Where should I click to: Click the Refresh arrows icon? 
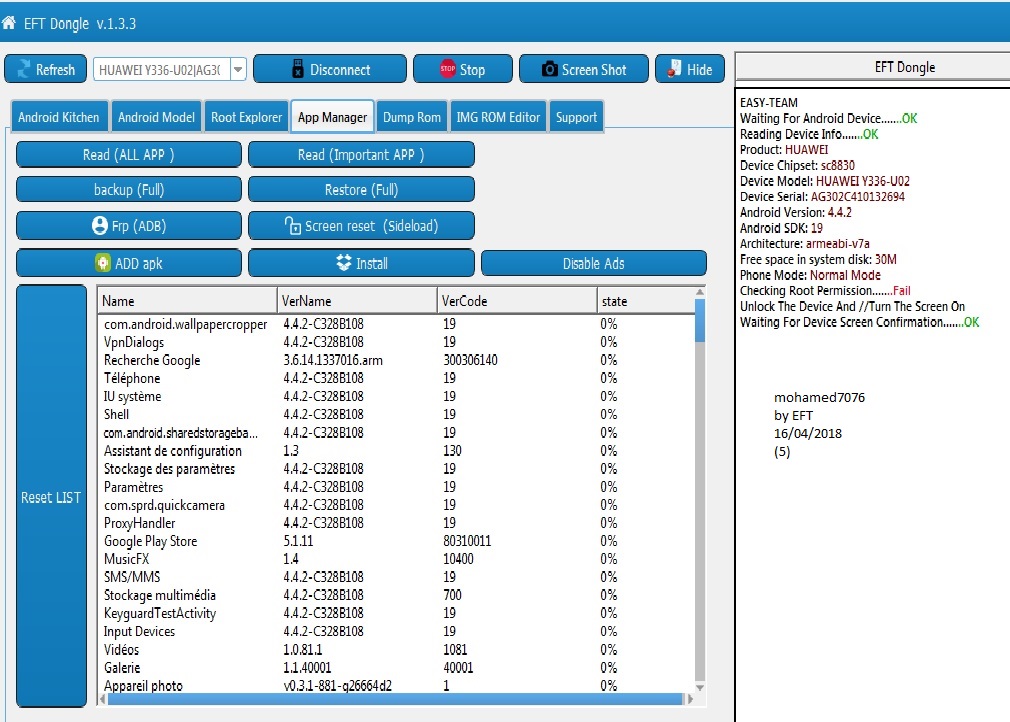click(x=24, y=69)
